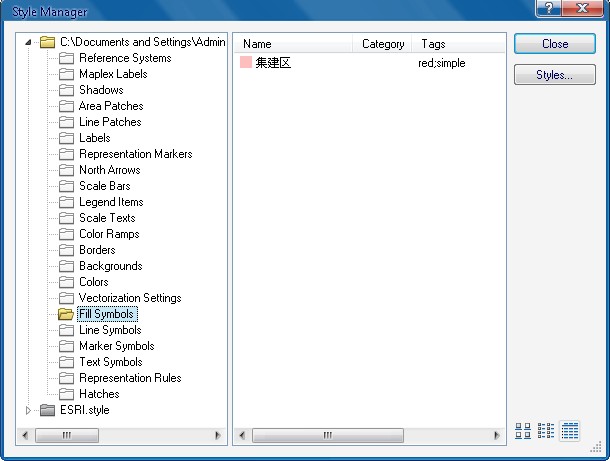Switch to list view mode
Screen dimensions: 610x461
pos(546,431)
